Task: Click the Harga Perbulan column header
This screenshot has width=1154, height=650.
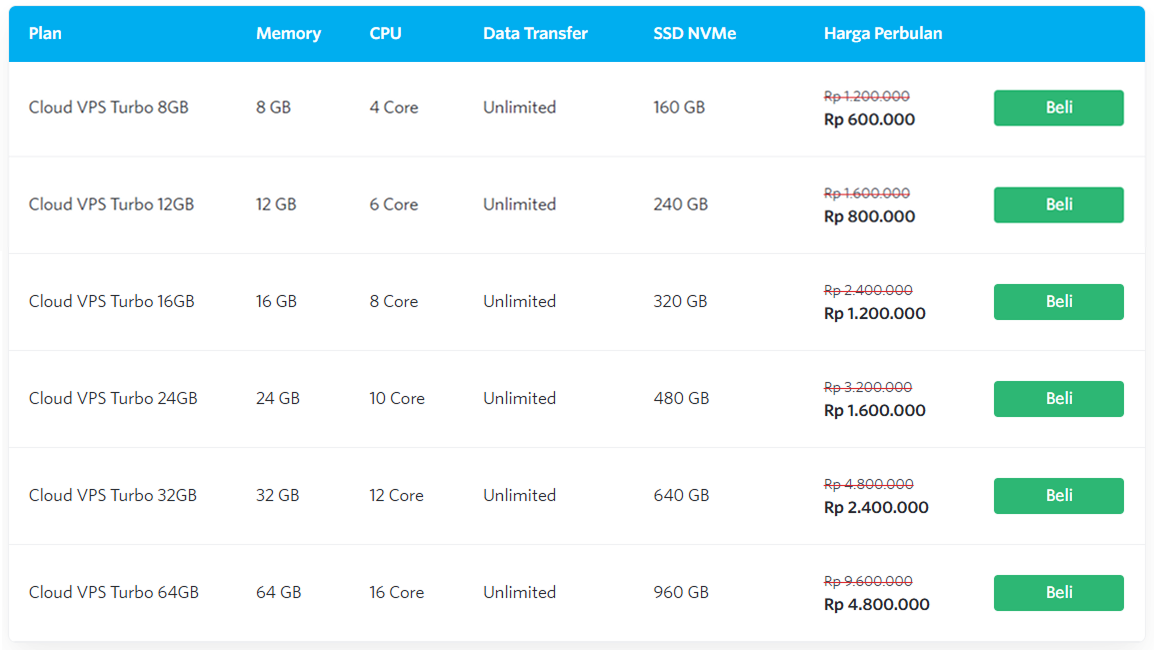Action: tap(882, 33)
